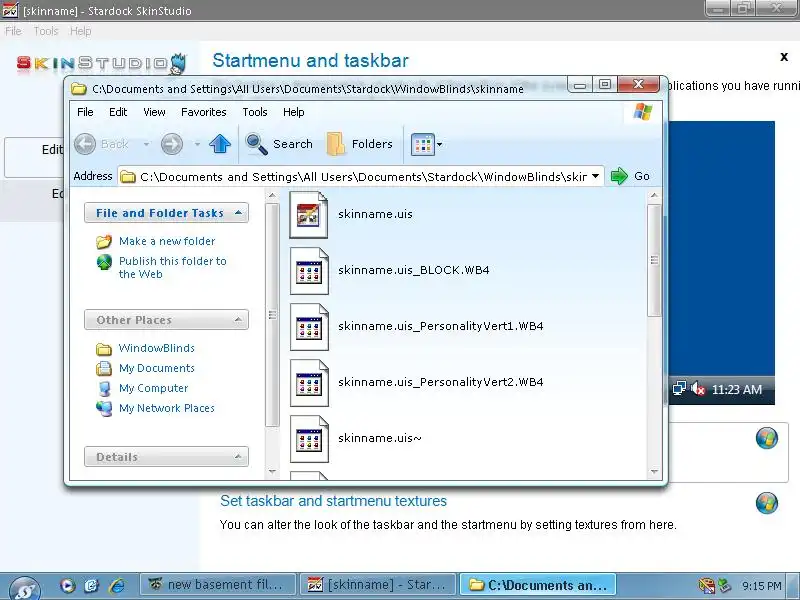Expand the Address bar dropdown
Screen dimensions: 800x600
[x=595, y=177]
